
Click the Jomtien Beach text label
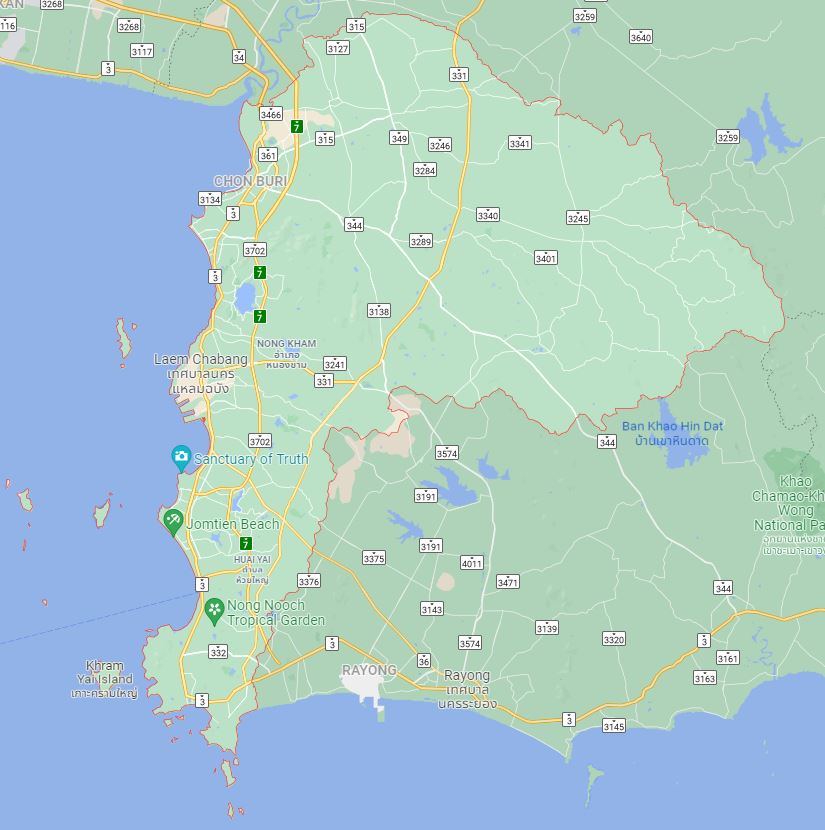233,524
